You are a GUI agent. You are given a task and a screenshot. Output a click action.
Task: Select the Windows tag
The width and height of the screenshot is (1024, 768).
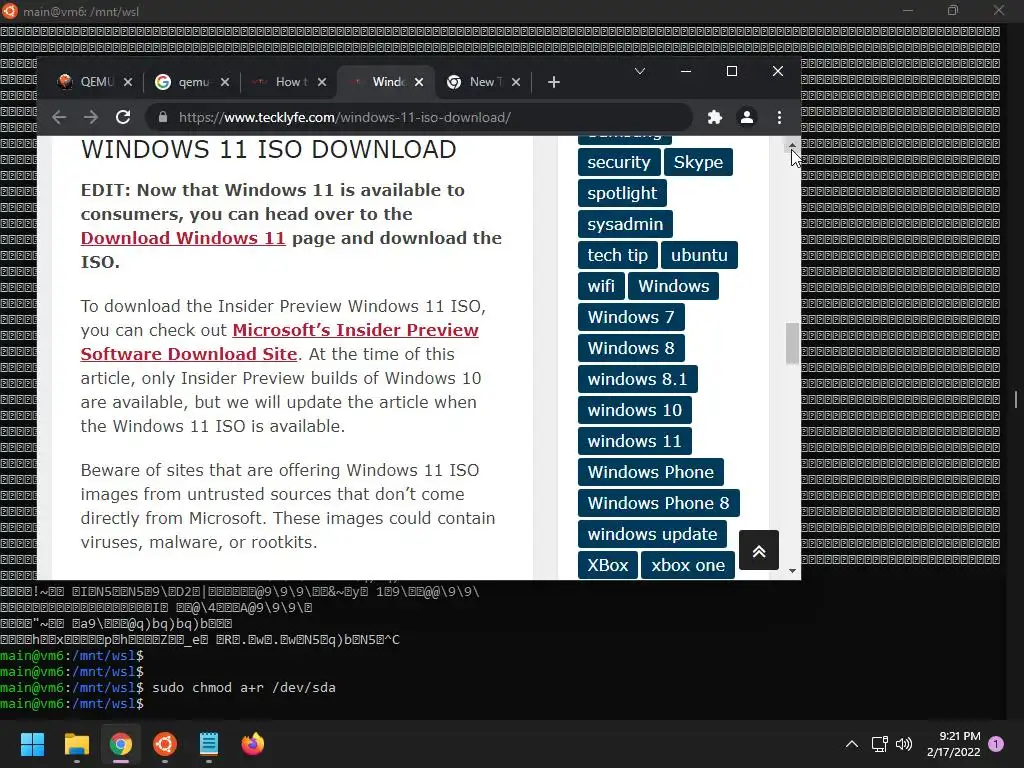673,286
